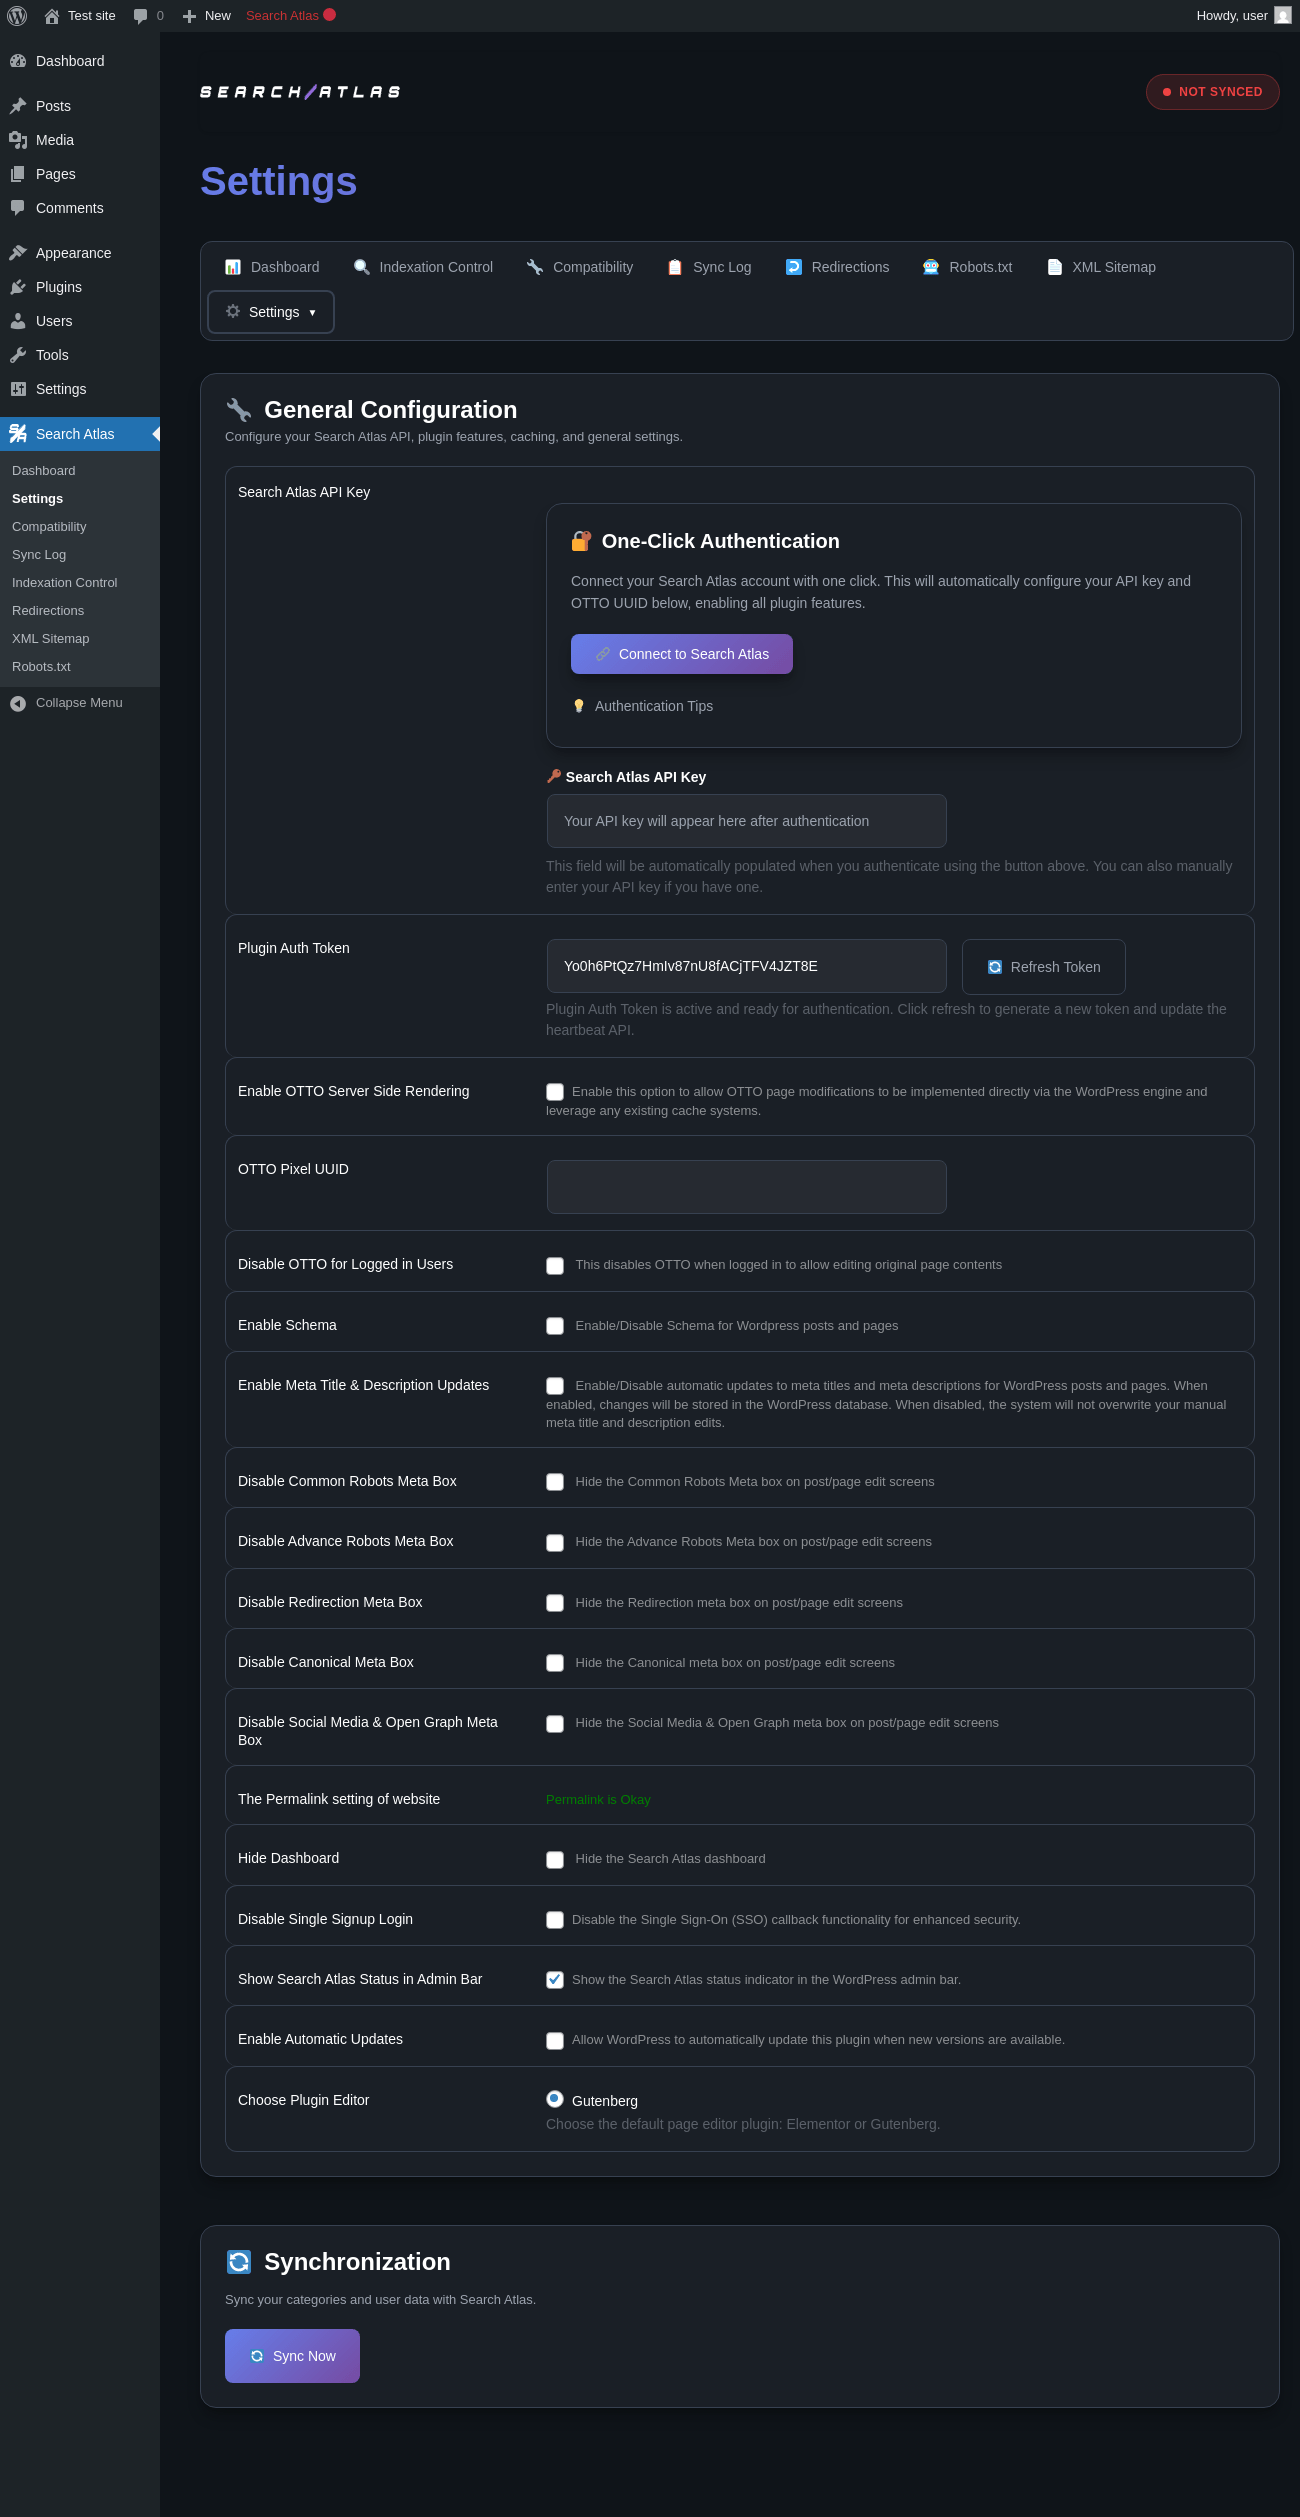
Task: Click the comments bubble in admin bar
Action: point(140,16)
